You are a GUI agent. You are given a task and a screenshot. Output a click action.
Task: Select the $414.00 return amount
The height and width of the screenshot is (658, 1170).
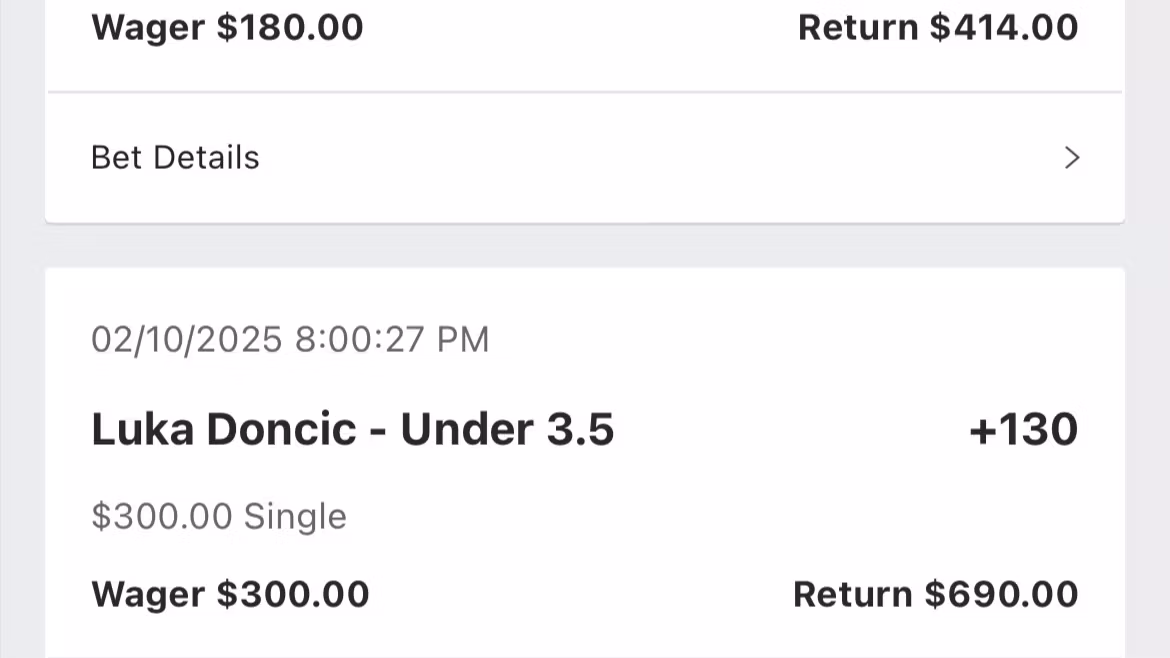point(1003,27)
